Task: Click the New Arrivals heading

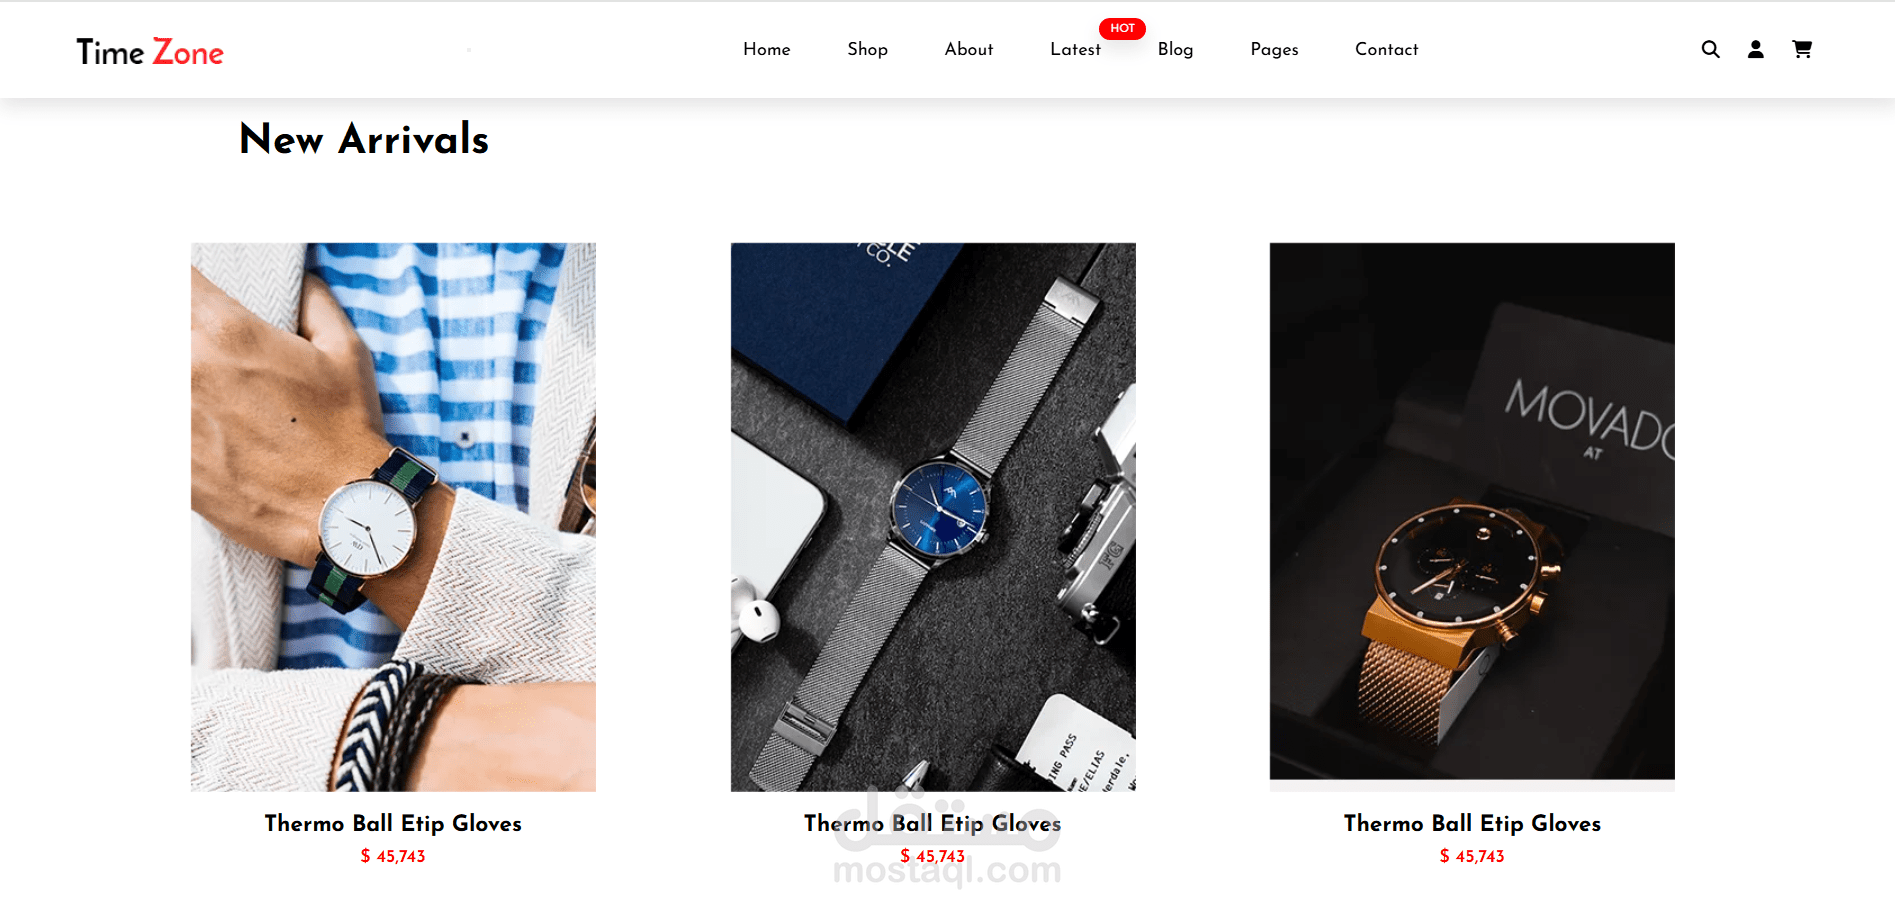Action: [x=364, y=139]
